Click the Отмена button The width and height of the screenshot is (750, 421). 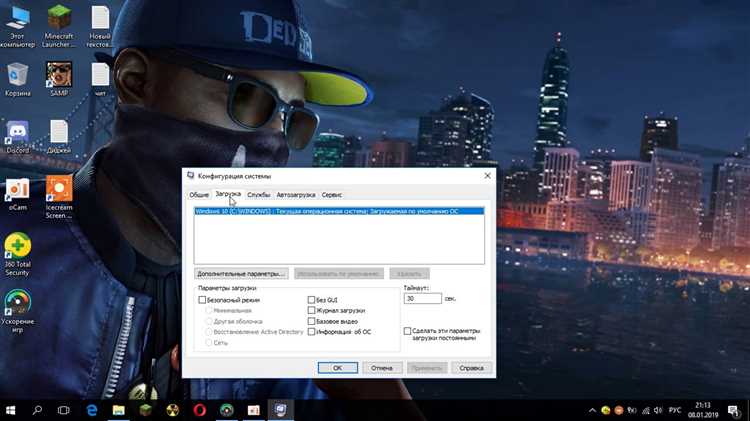tap(382, 368)
